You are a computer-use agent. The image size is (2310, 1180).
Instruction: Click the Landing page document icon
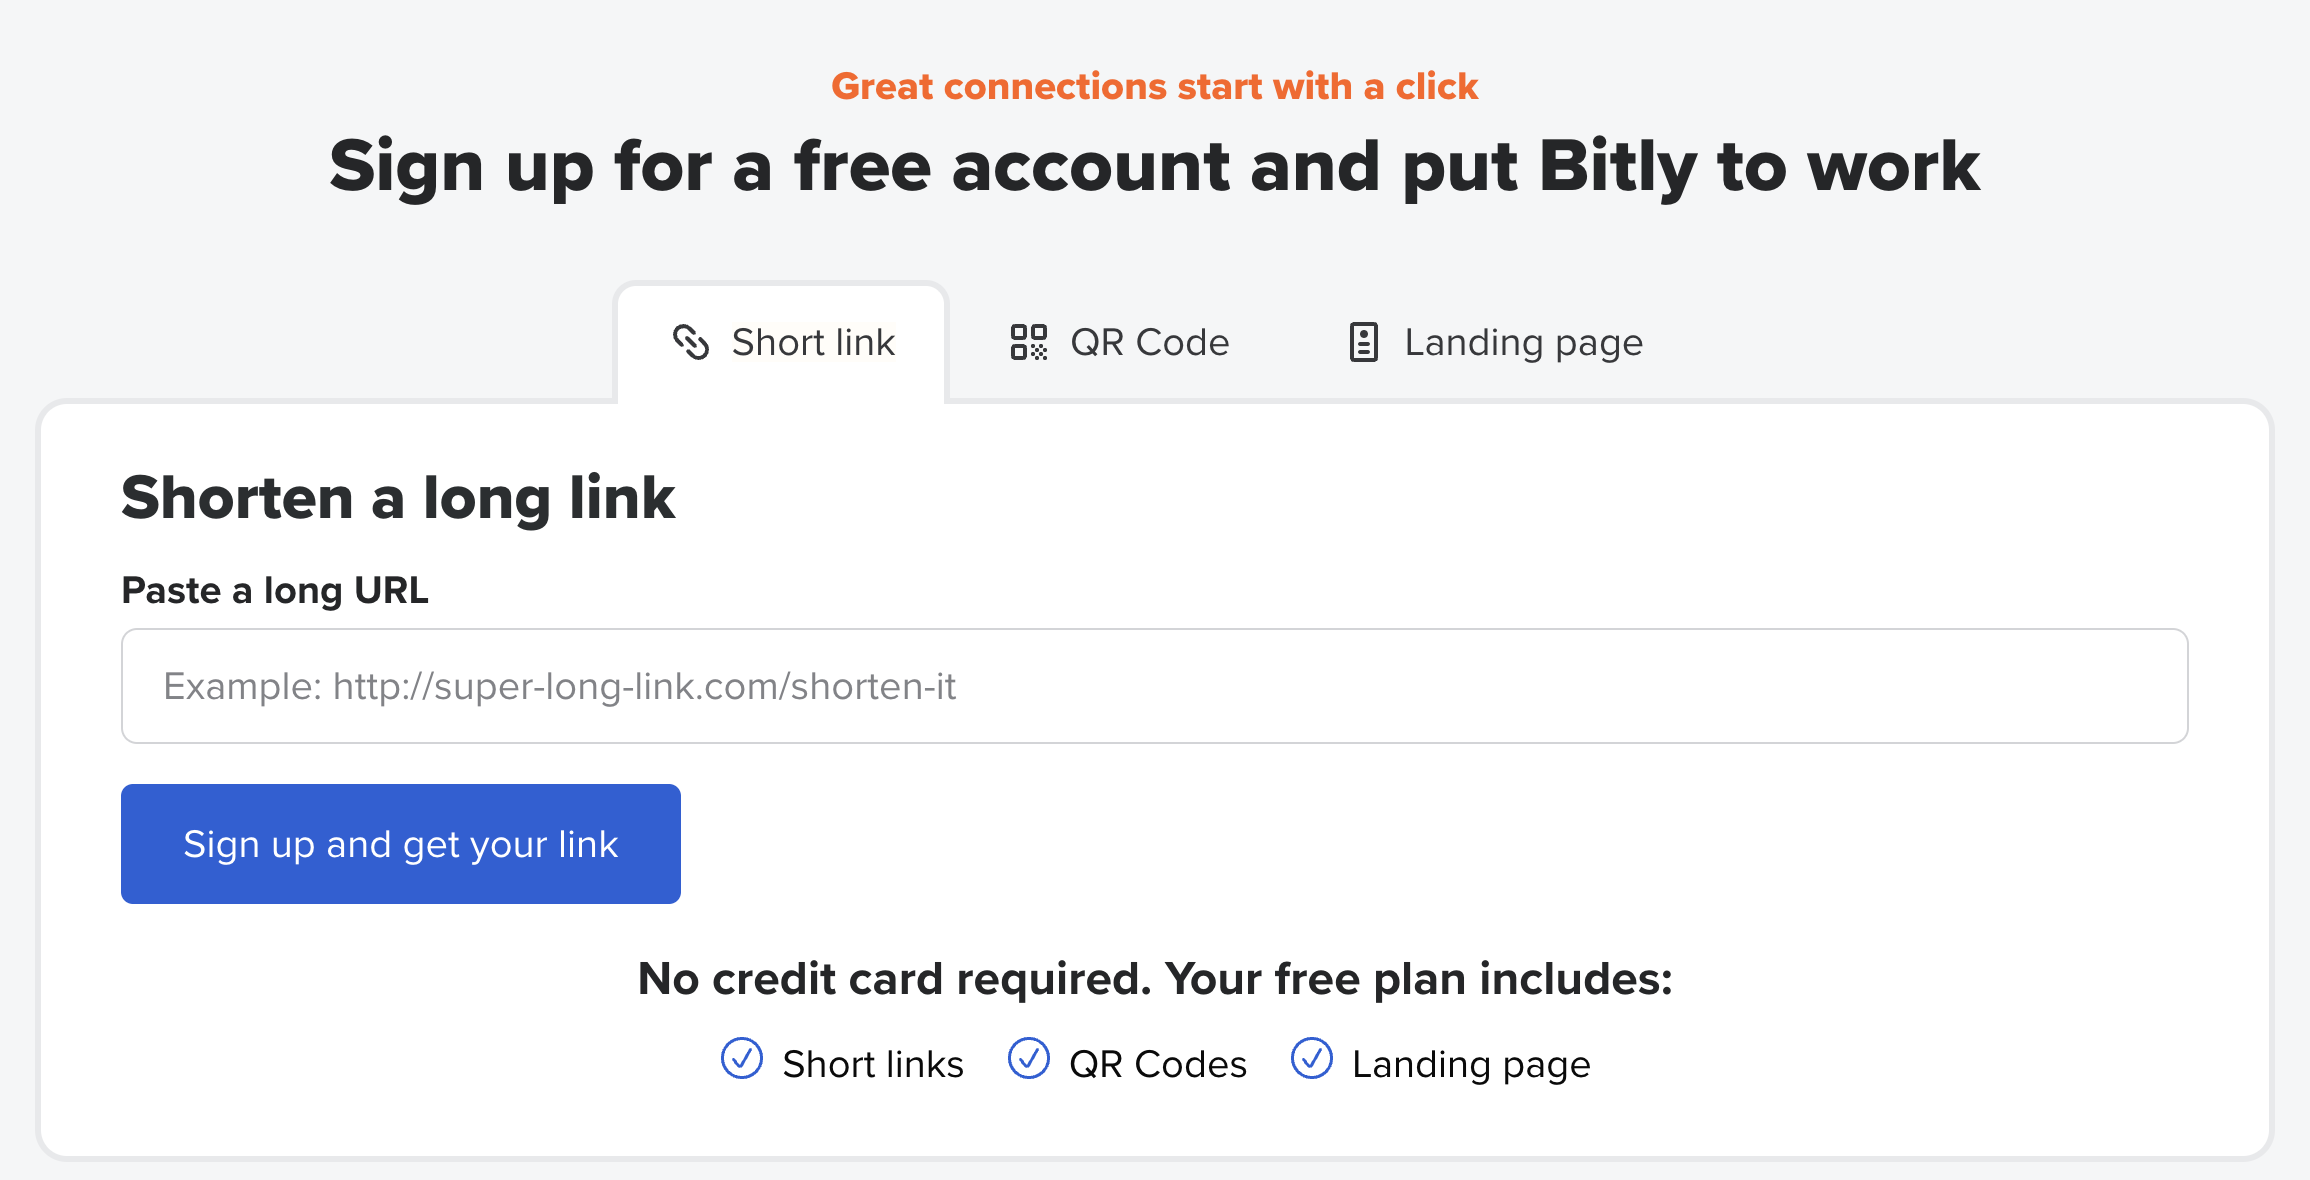coord(1362,342)
